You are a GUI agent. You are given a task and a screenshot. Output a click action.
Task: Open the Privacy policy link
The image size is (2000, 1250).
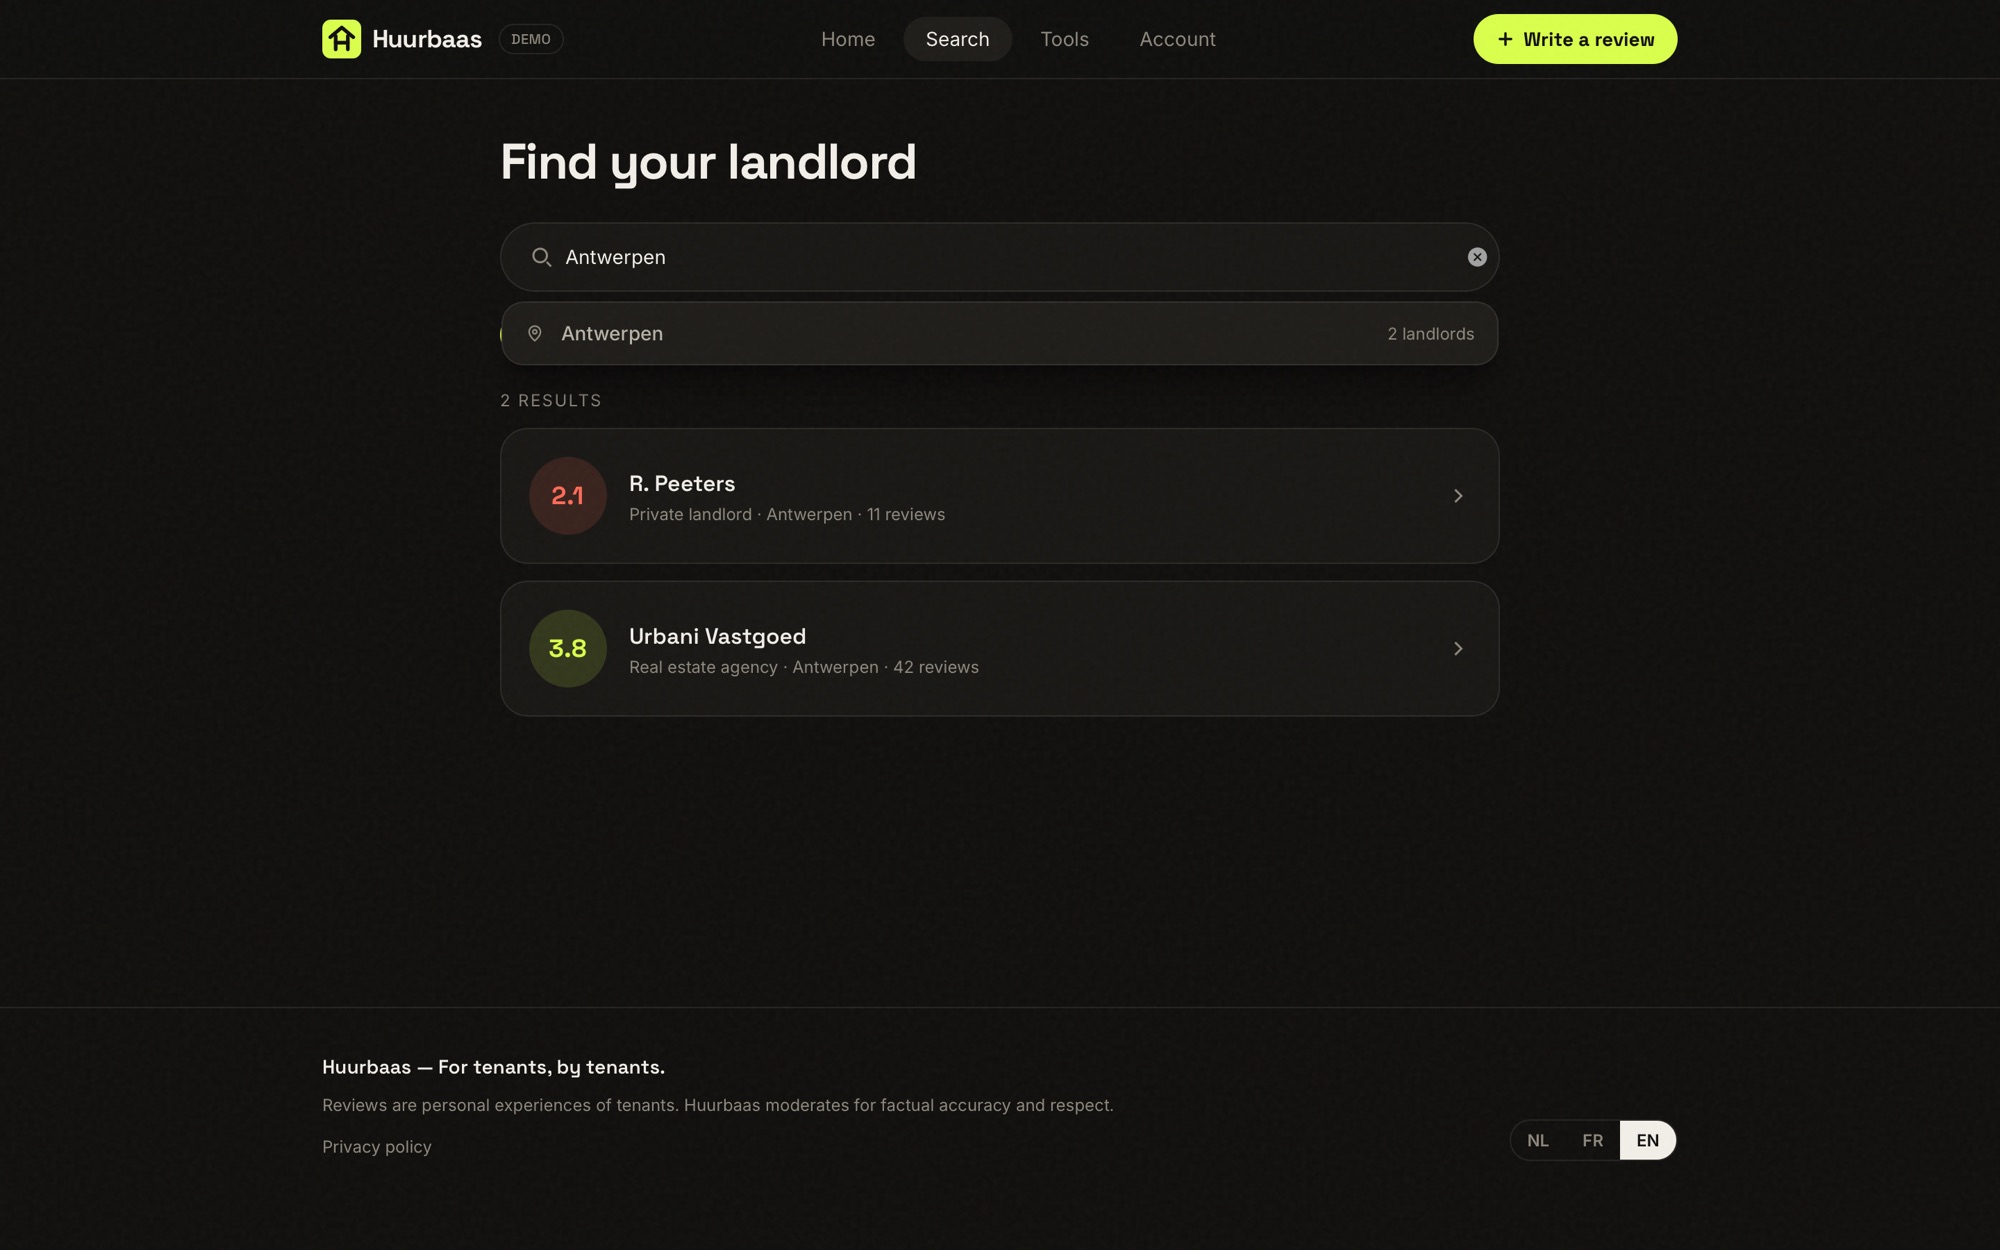point(377,1147)
